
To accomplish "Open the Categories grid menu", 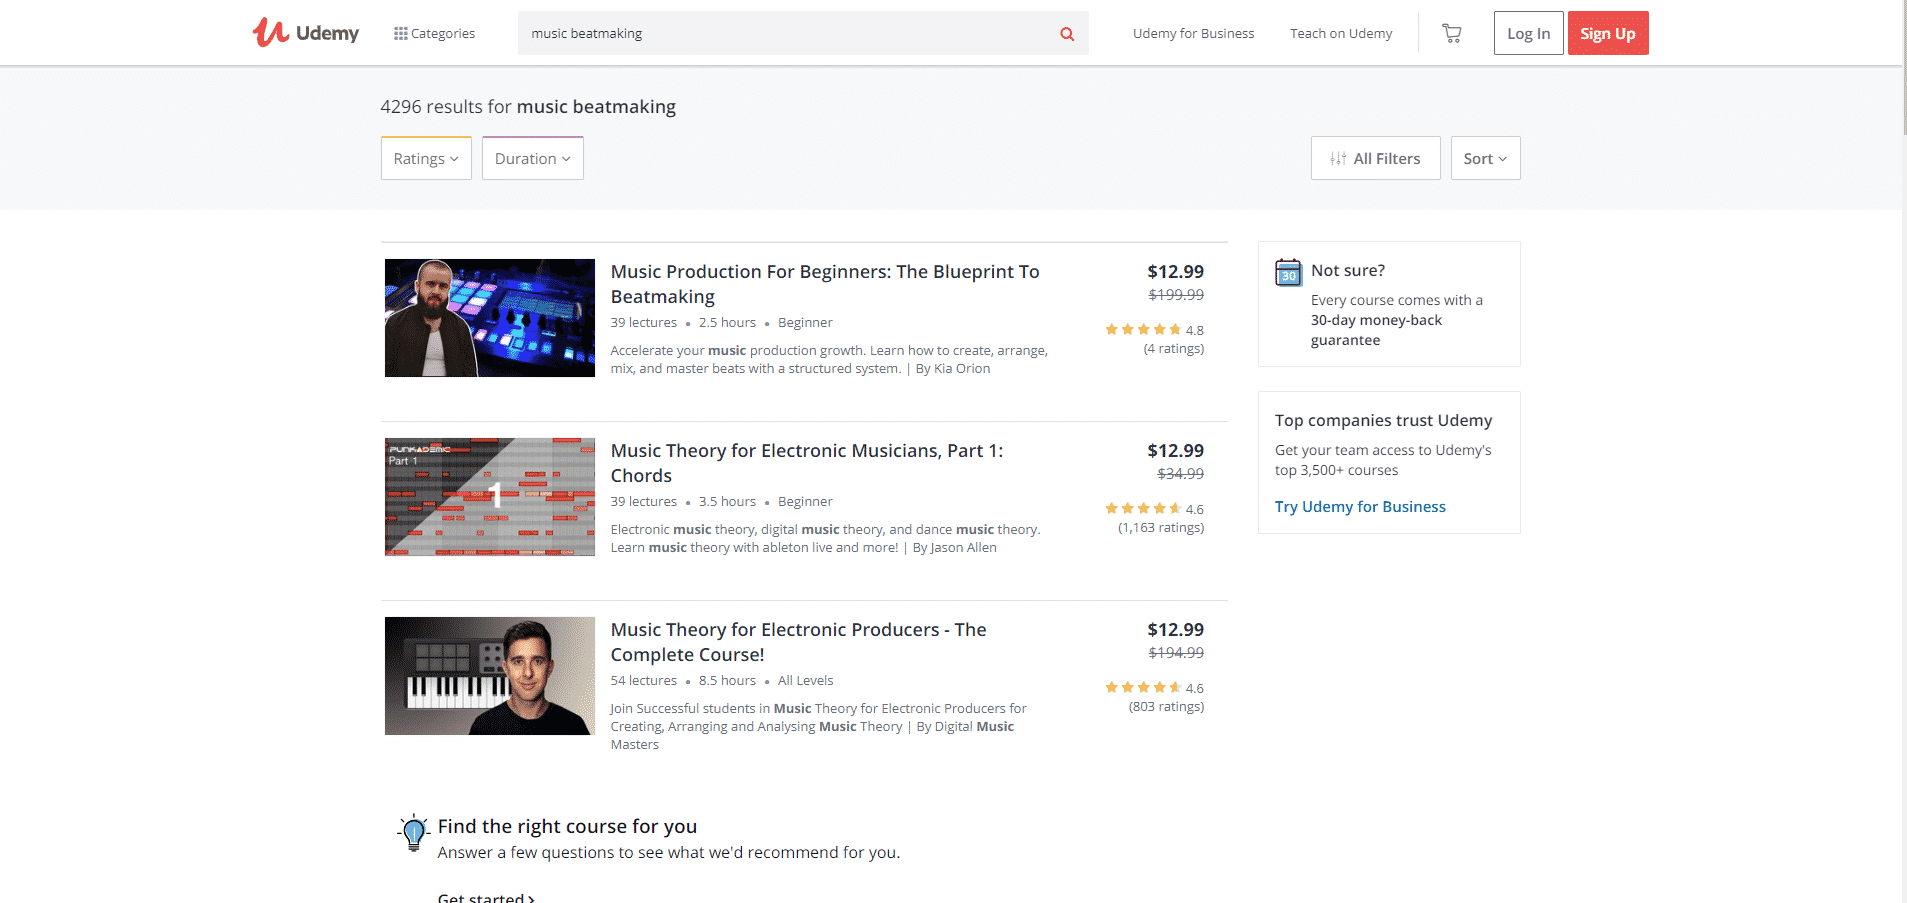I will click(x=434, y=33).
